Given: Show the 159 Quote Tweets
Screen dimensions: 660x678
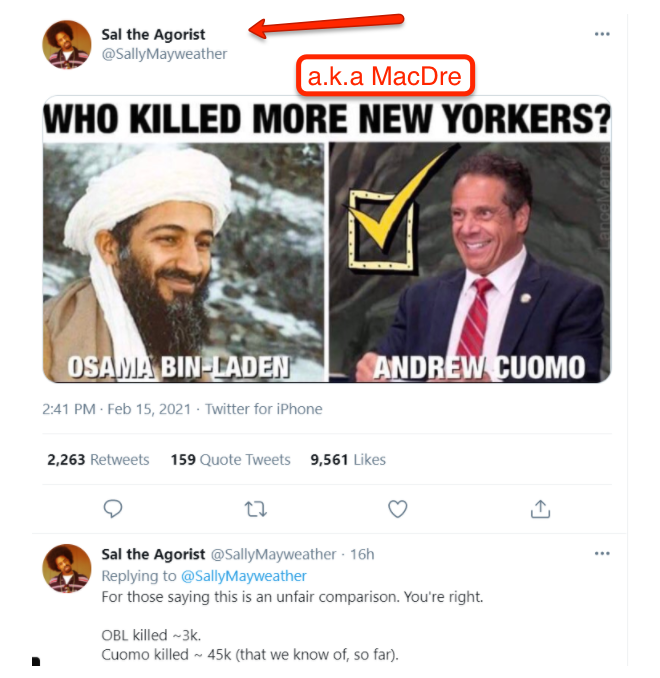Looking at the screenshot, I should click(230, 460).
